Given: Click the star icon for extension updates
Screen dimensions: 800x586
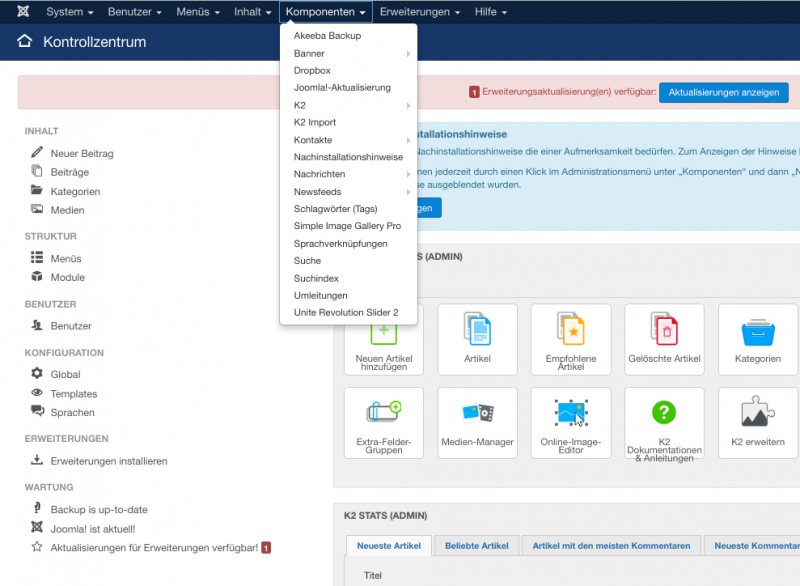Looking at the screenshot, I should pos(37,547).
